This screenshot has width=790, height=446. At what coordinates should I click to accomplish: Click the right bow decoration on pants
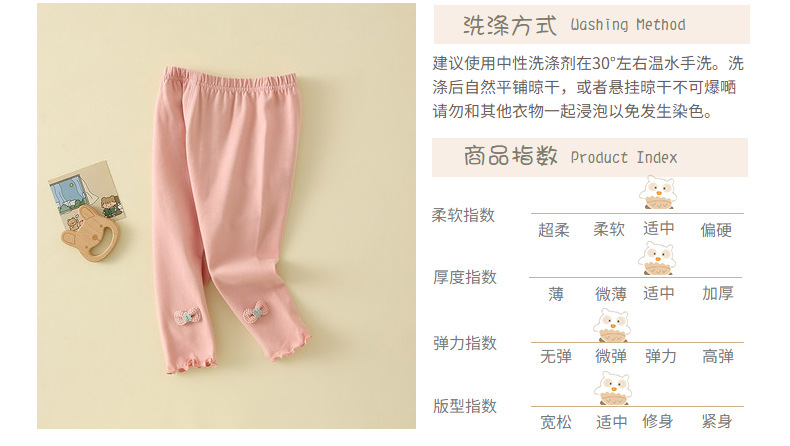tap(255, 311)
